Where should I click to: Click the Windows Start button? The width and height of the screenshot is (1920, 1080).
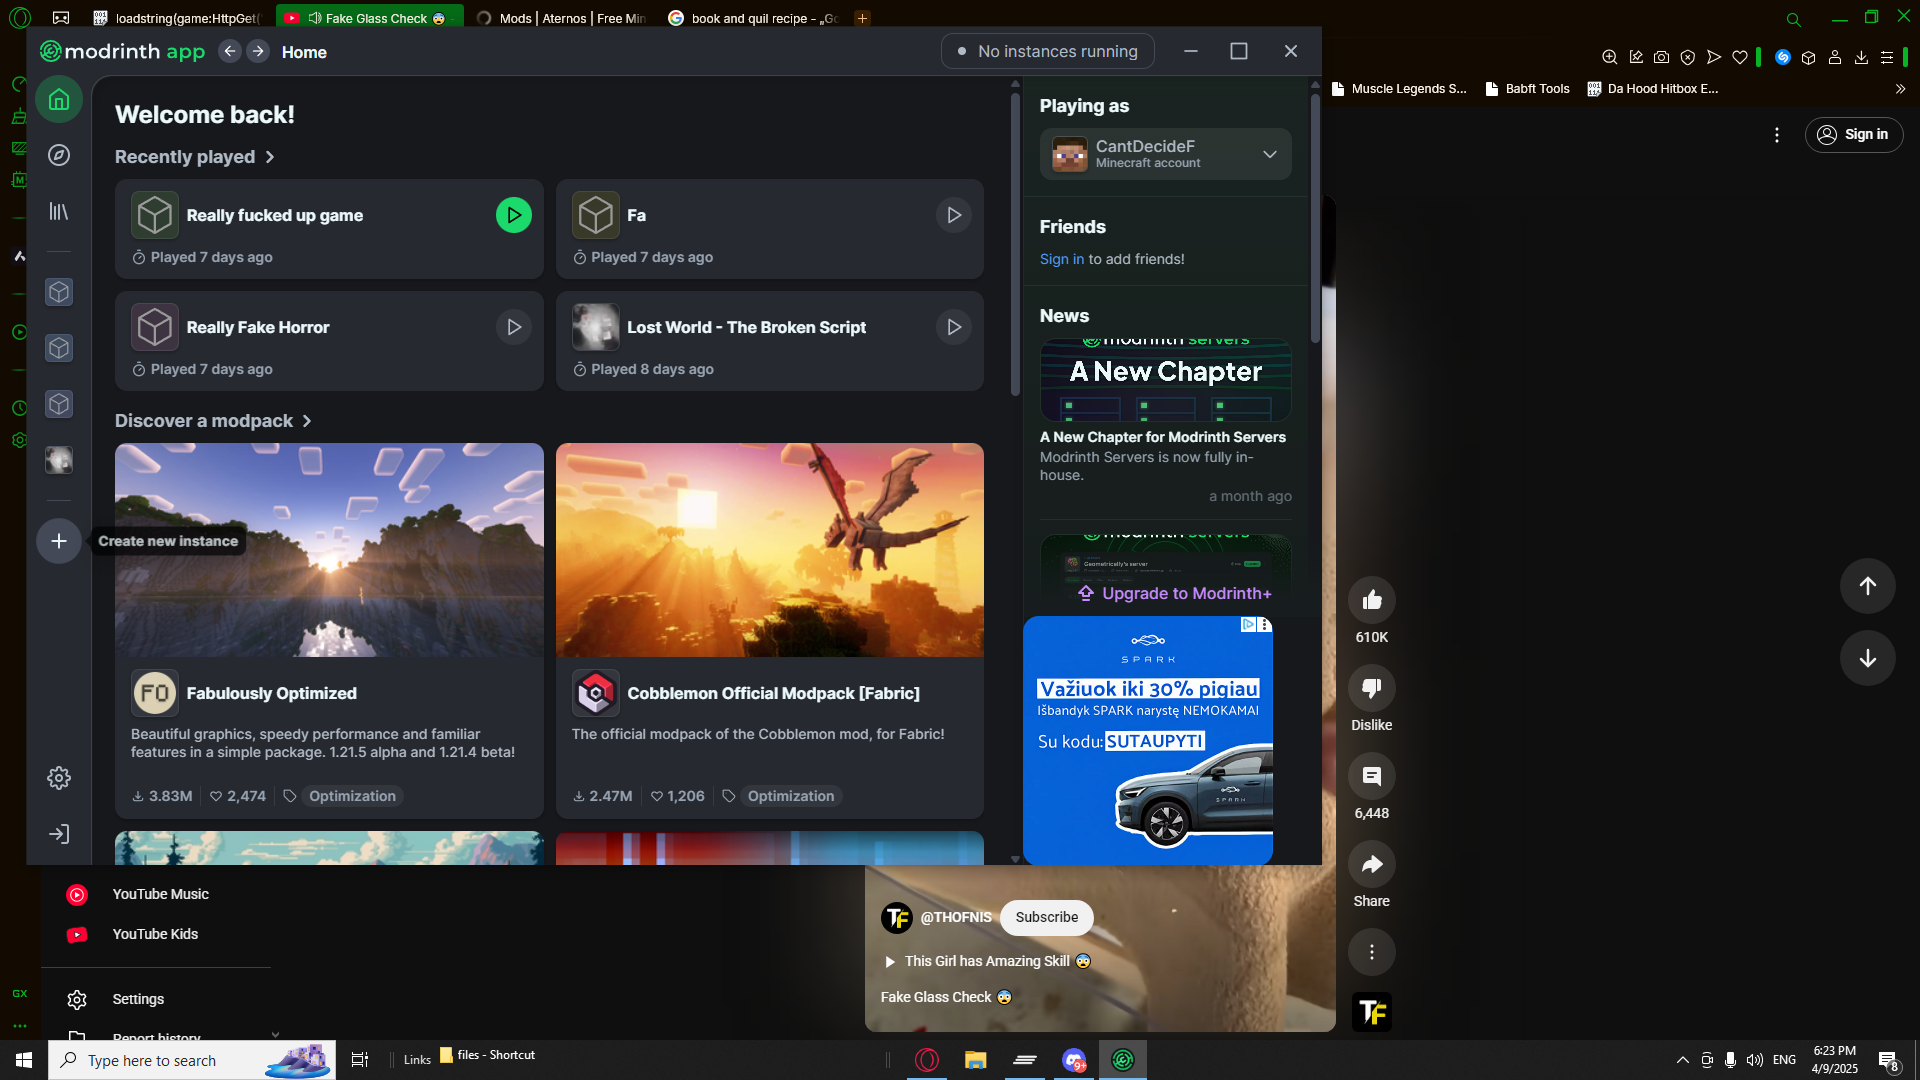point(24,1060)
